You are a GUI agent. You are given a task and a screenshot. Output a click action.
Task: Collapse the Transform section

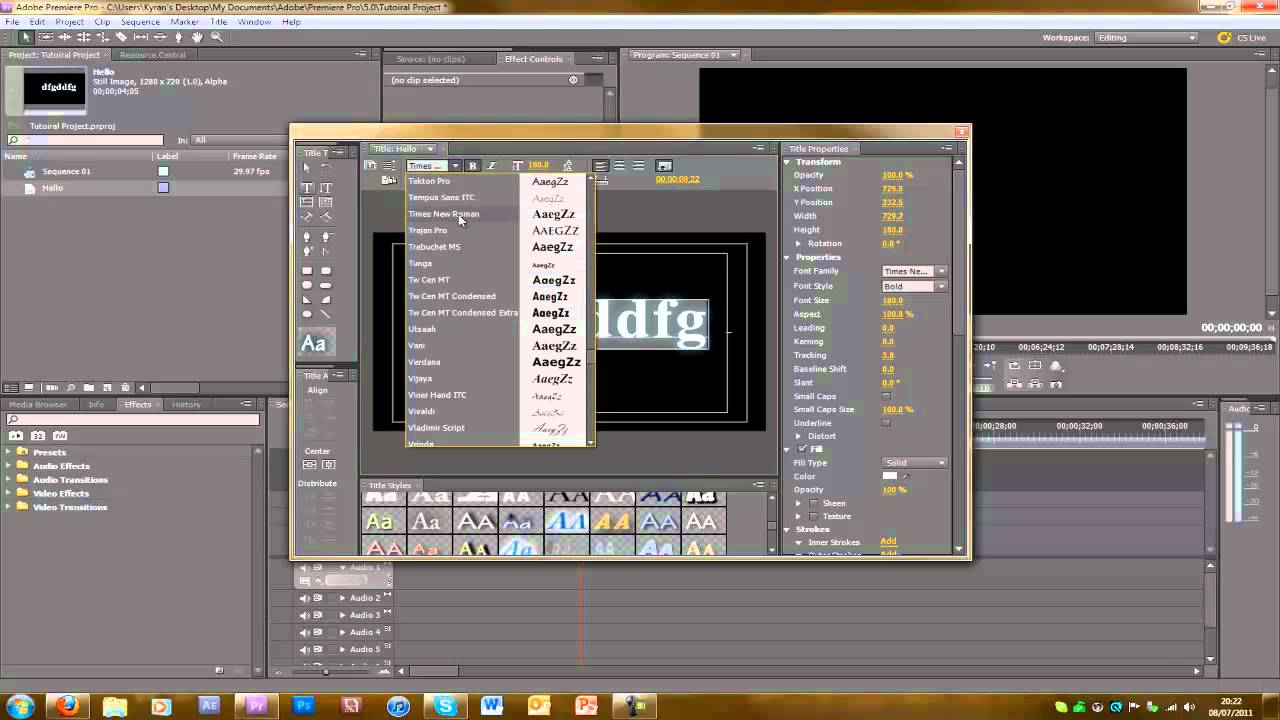tap(787, 162)
